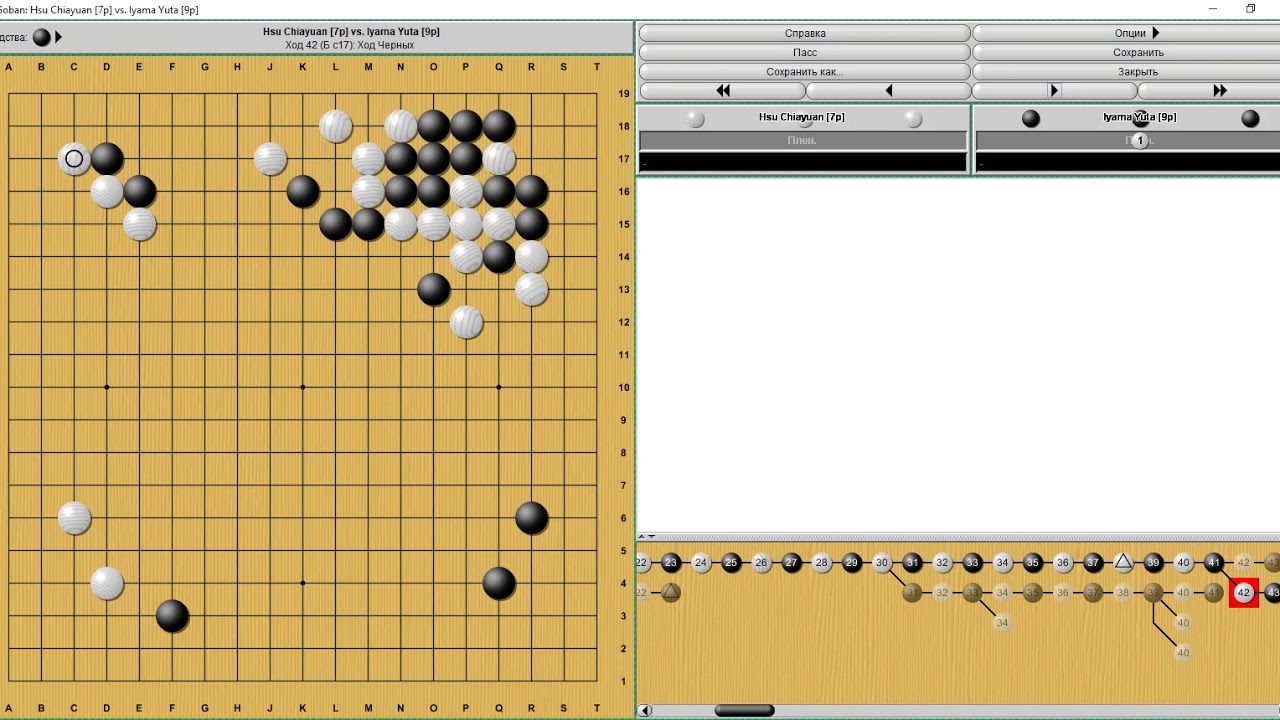Select branch move 34 below node 33
This screenshot has width=1280, height=720.
1002,623
